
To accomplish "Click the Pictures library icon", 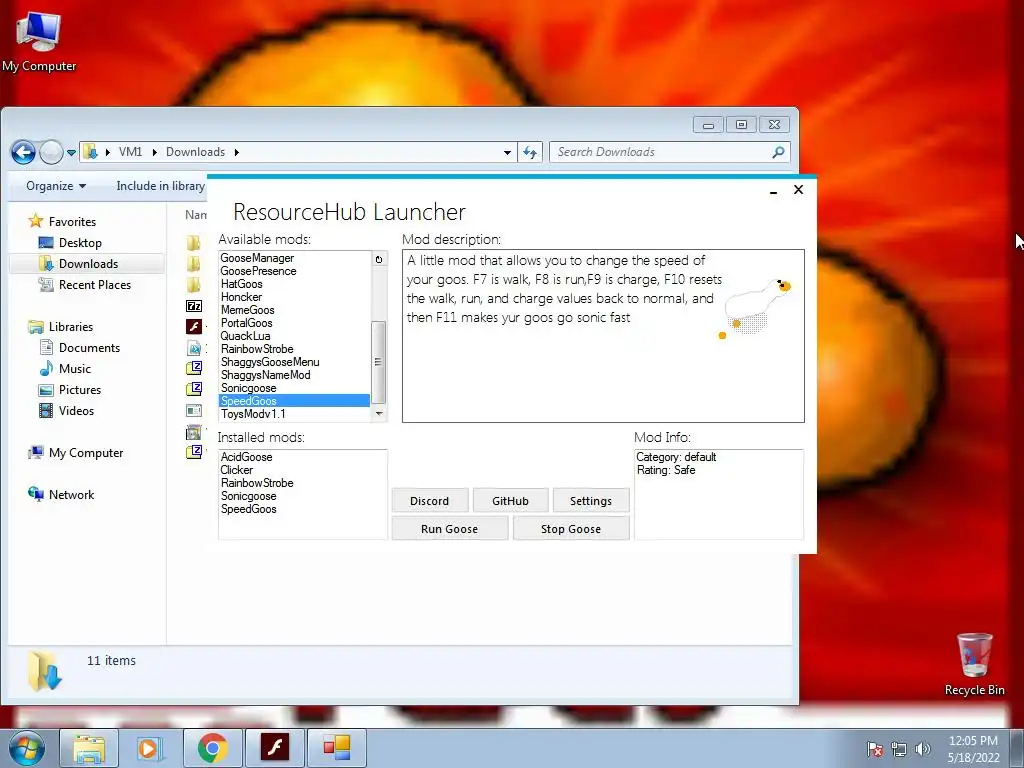I will pos(46,390).
